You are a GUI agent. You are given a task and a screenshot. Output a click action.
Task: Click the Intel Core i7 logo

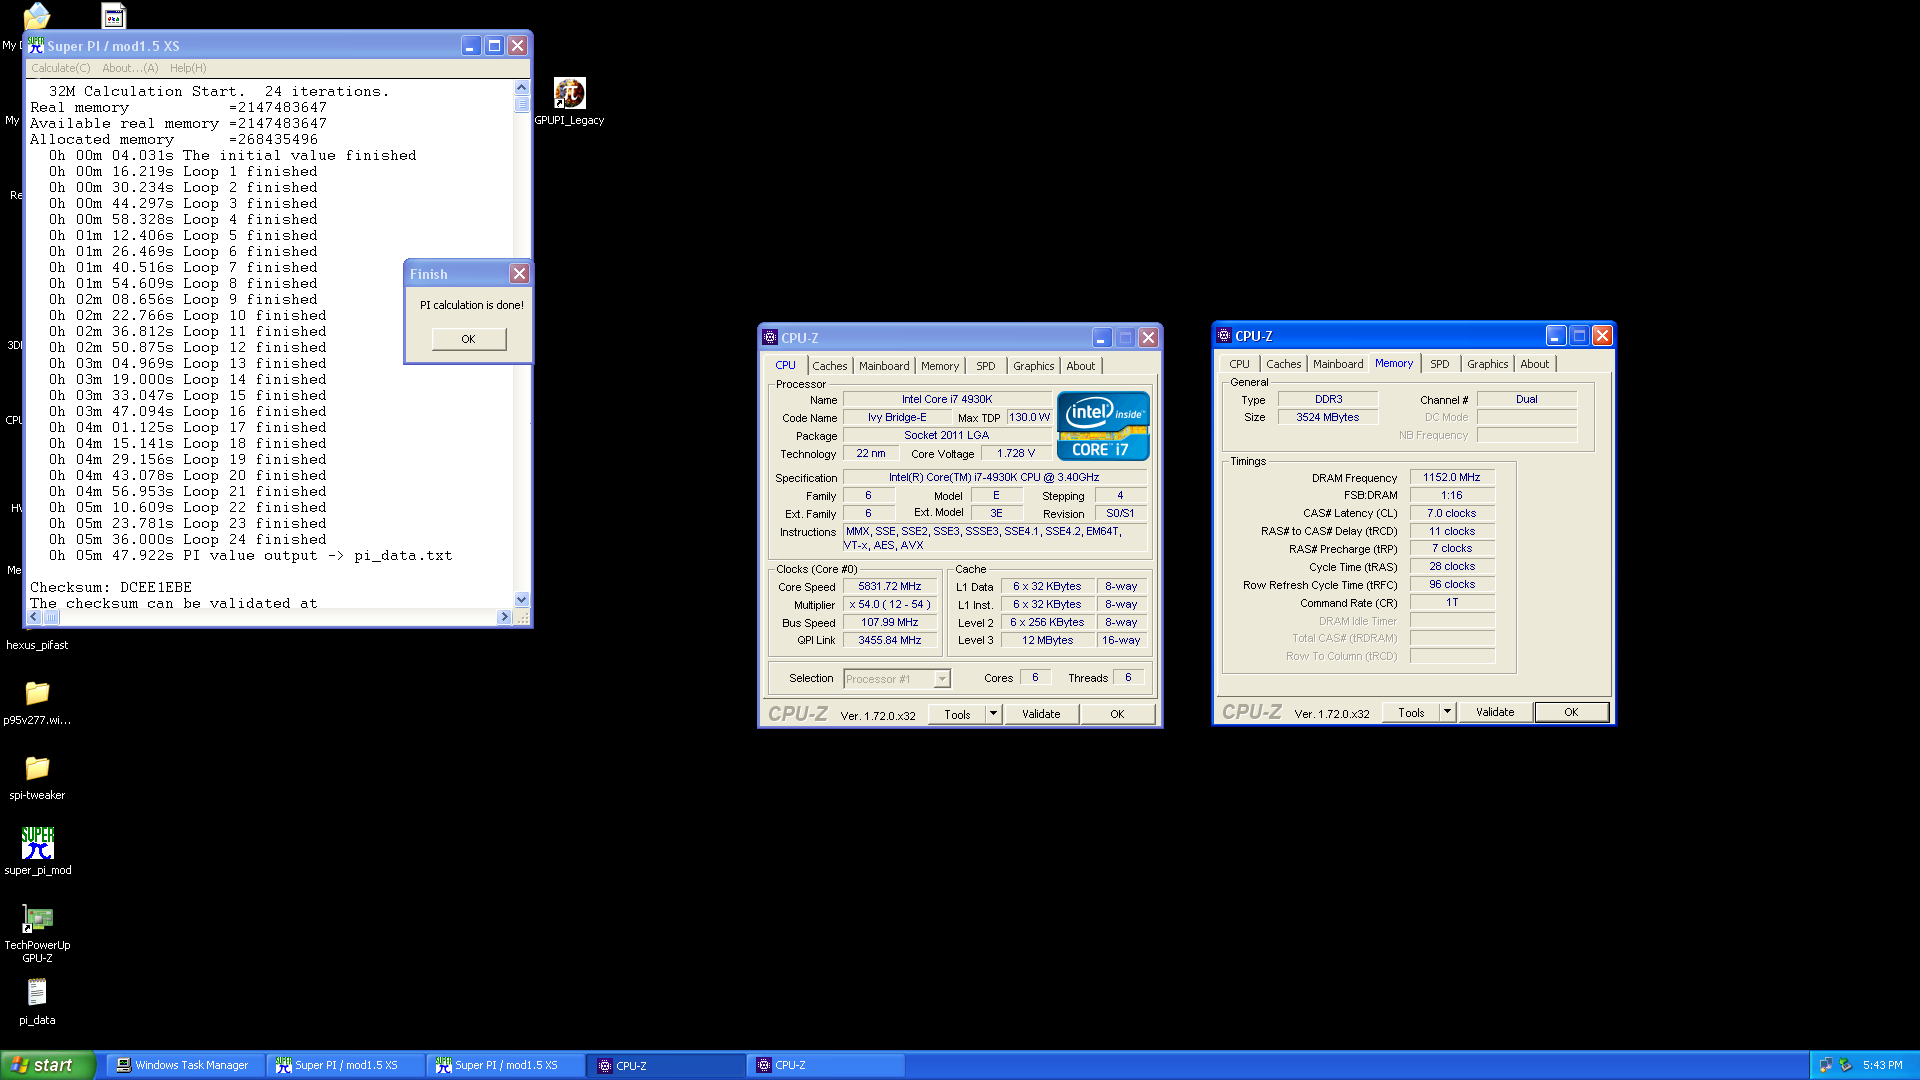coord(1103,426)
